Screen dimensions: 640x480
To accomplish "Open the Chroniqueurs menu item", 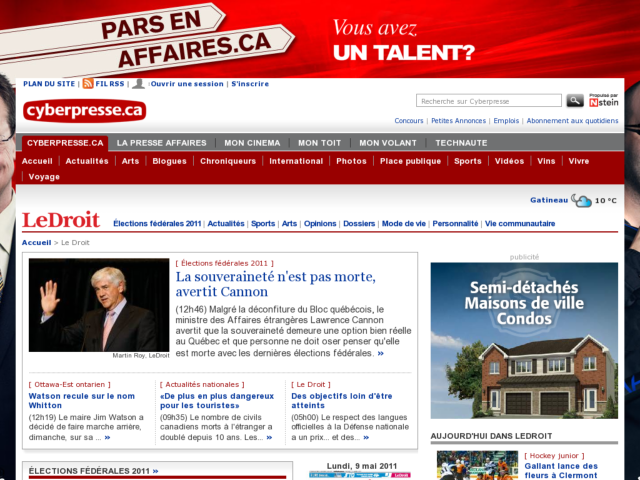I will click(228, 161).
